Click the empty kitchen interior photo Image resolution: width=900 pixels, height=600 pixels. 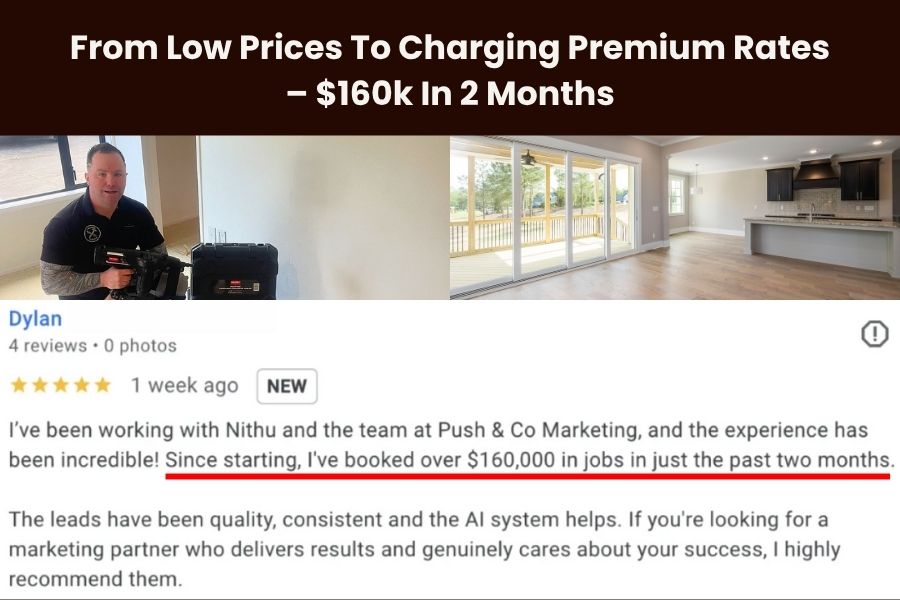point(675,218)
